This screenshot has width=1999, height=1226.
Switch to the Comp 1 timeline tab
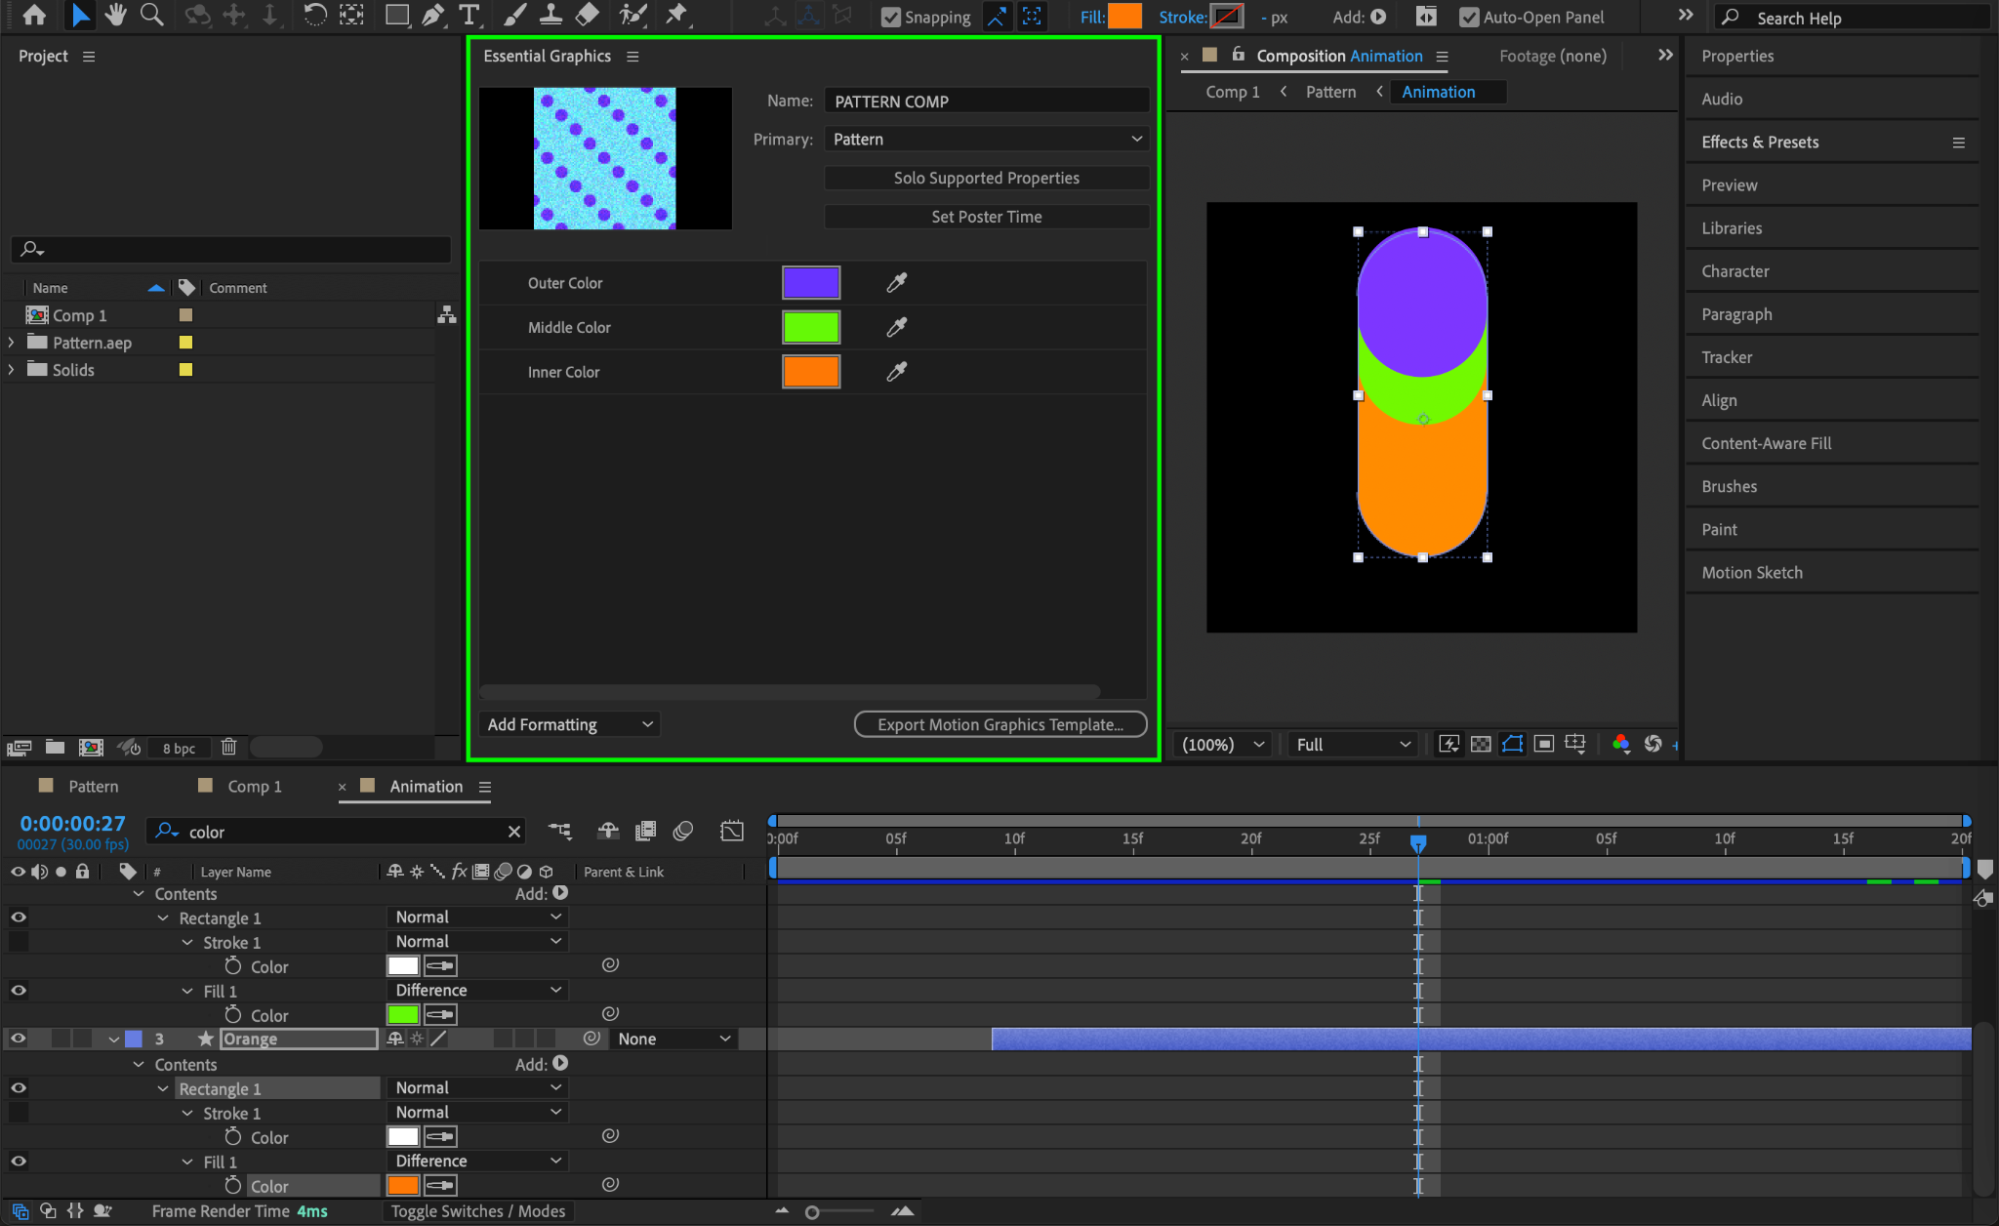point(254,786)
